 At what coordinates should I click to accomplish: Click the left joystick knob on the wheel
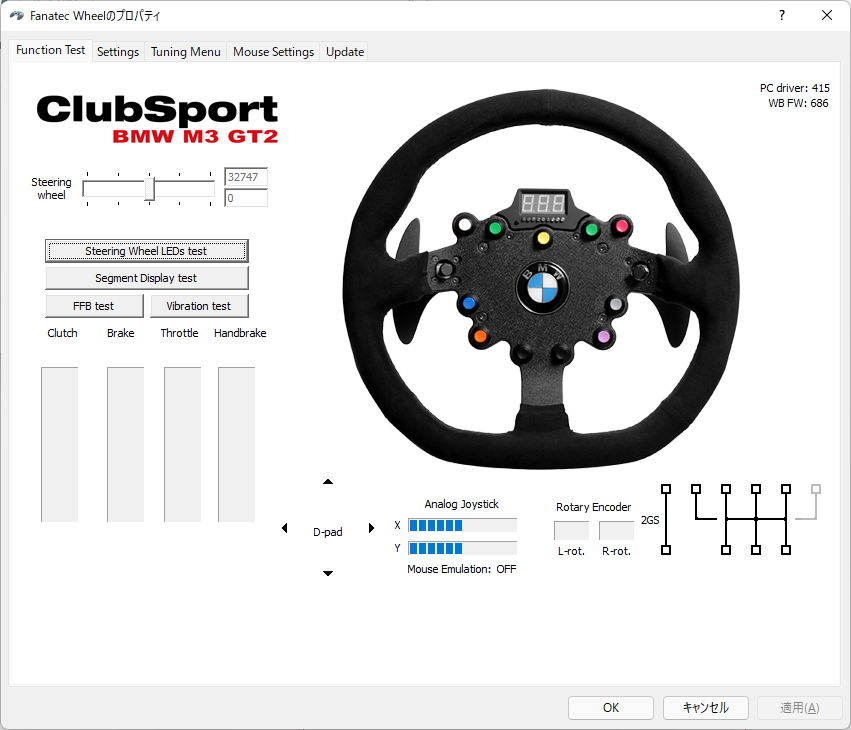[x=445, y=269]
